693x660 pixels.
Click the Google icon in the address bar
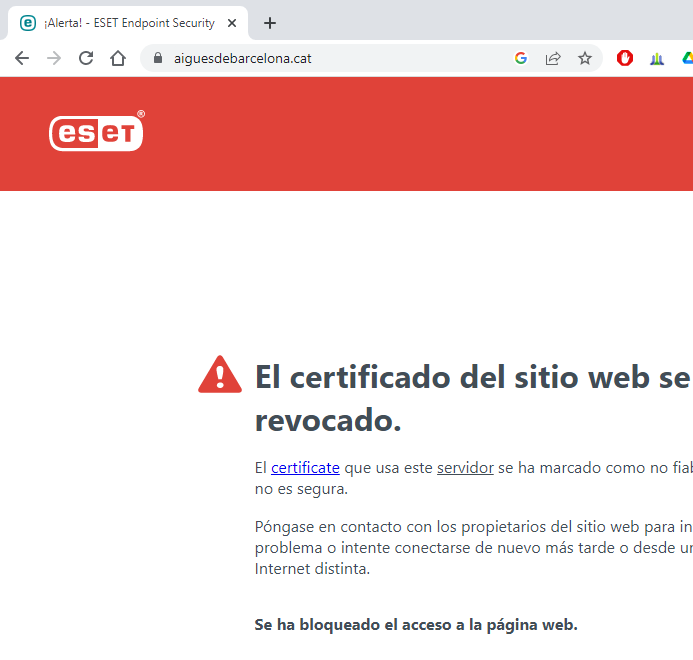click(521, 58)
